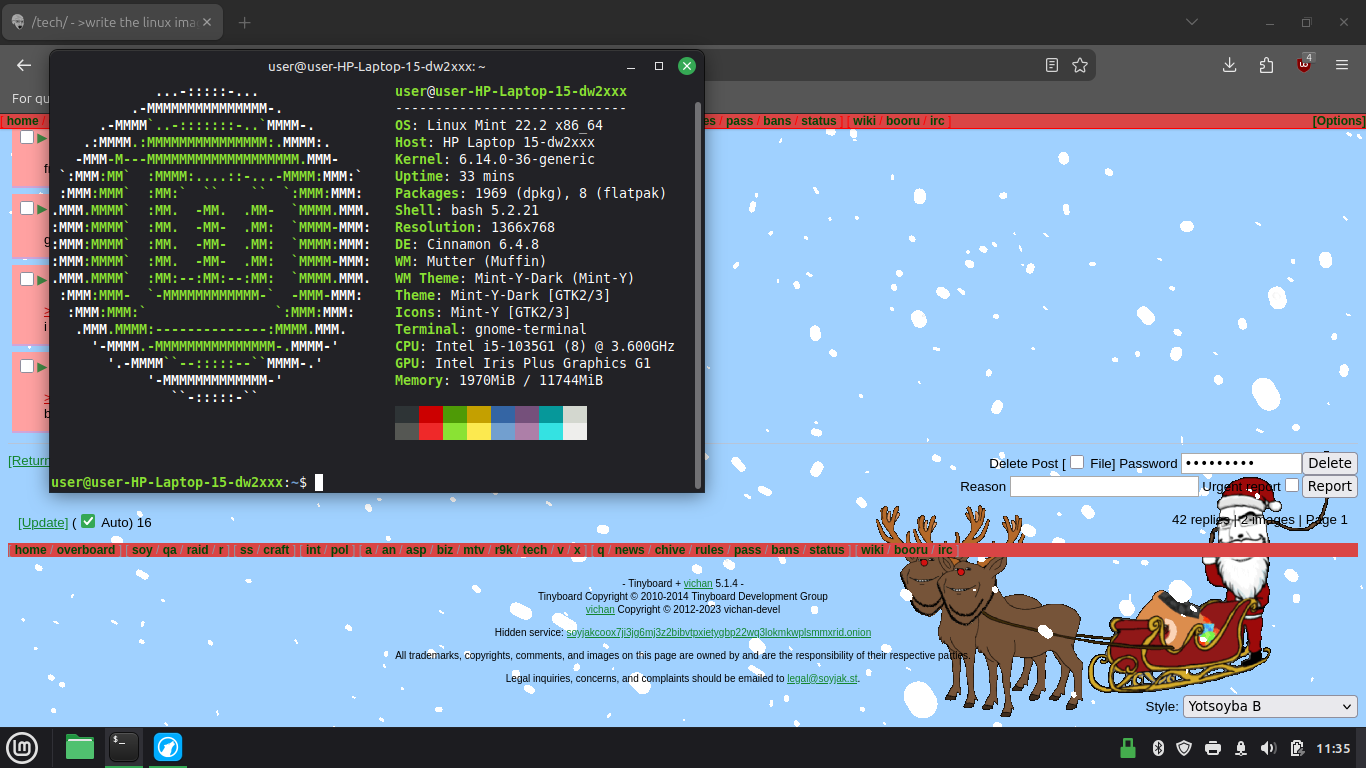Open the Style dropdown showing Yotsoyba B
The image size is (1366, 768).
(x=1269, y=706)
